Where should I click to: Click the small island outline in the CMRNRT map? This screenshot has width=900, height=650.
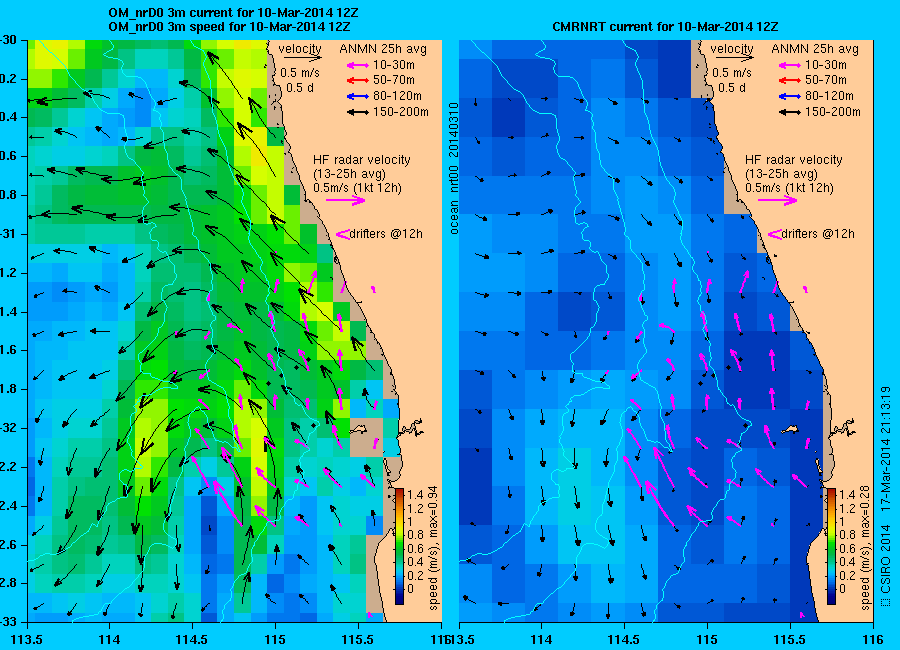(x=791, y=428)
